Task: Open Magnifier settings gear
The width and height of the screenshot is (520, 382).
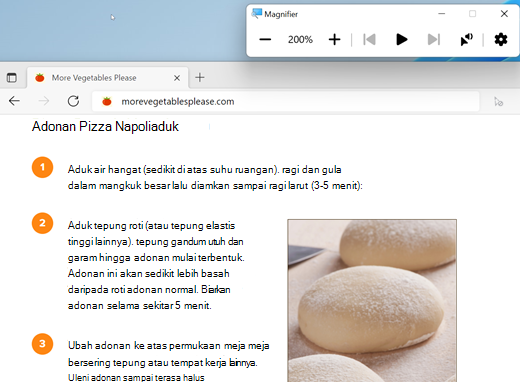Action: coord(501,40)
